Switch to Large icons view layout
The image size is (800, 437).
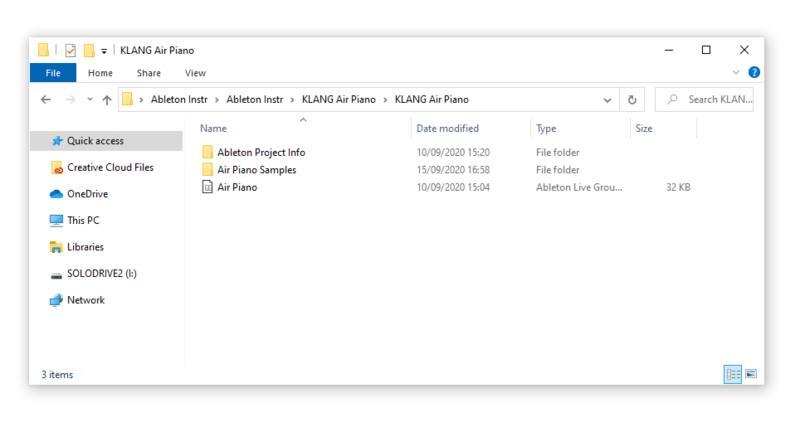point(751,374)
